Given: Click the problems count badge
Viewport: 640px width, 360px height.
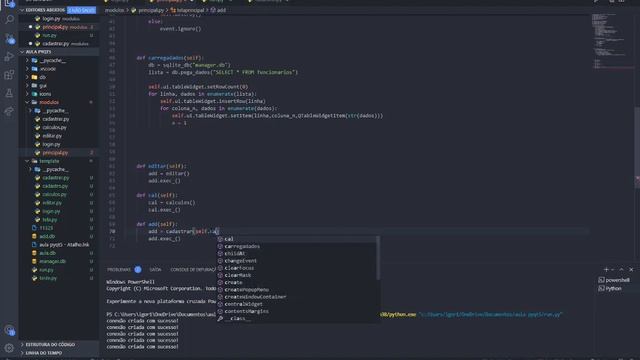Looking at the screenshot, I should coord(138,269).
